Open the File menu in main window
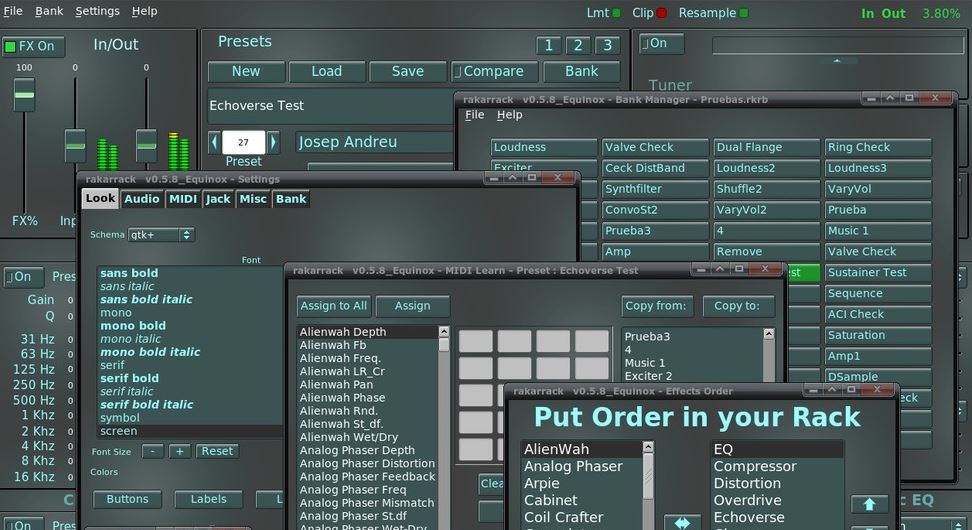The image size is (972, 530). tap(12, 11)
